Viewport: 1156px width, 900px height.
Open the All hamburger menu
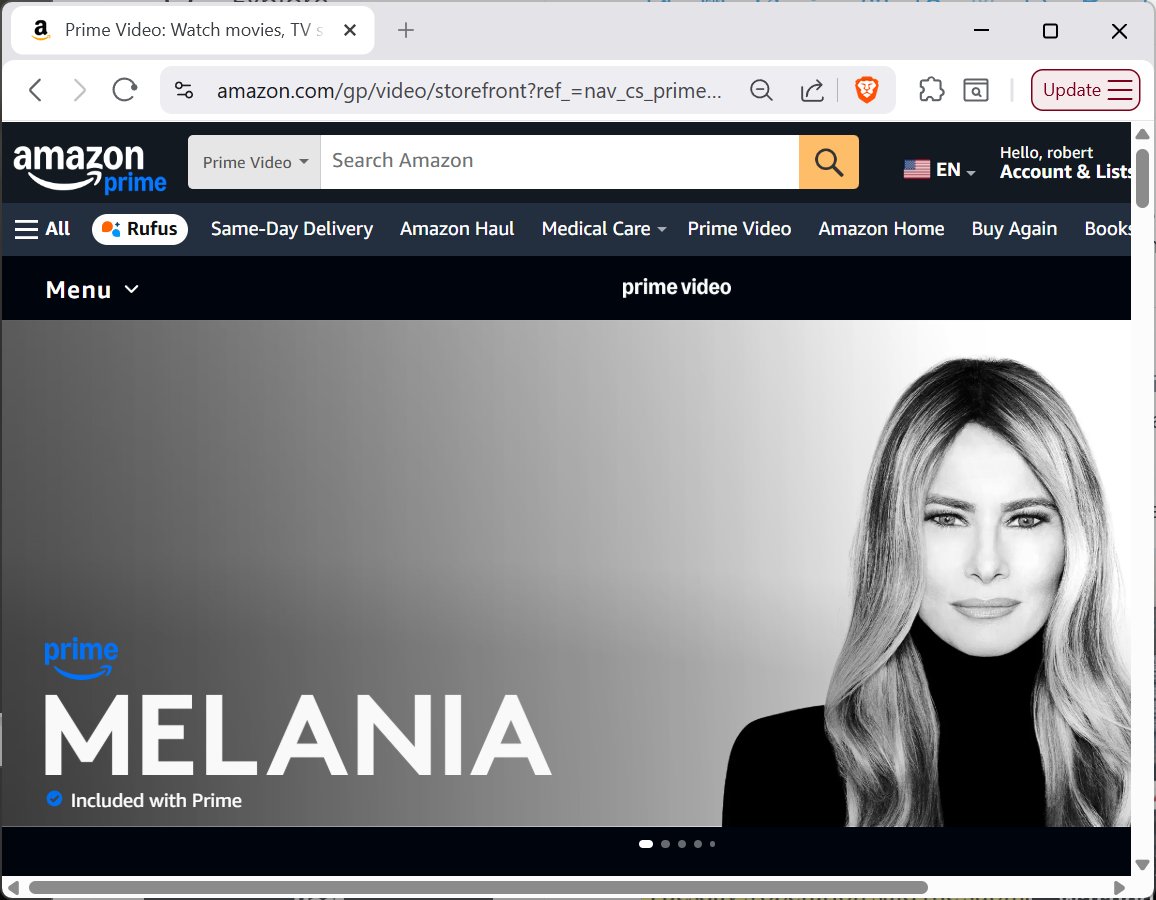pyautogui.click(x=43, y=229)
